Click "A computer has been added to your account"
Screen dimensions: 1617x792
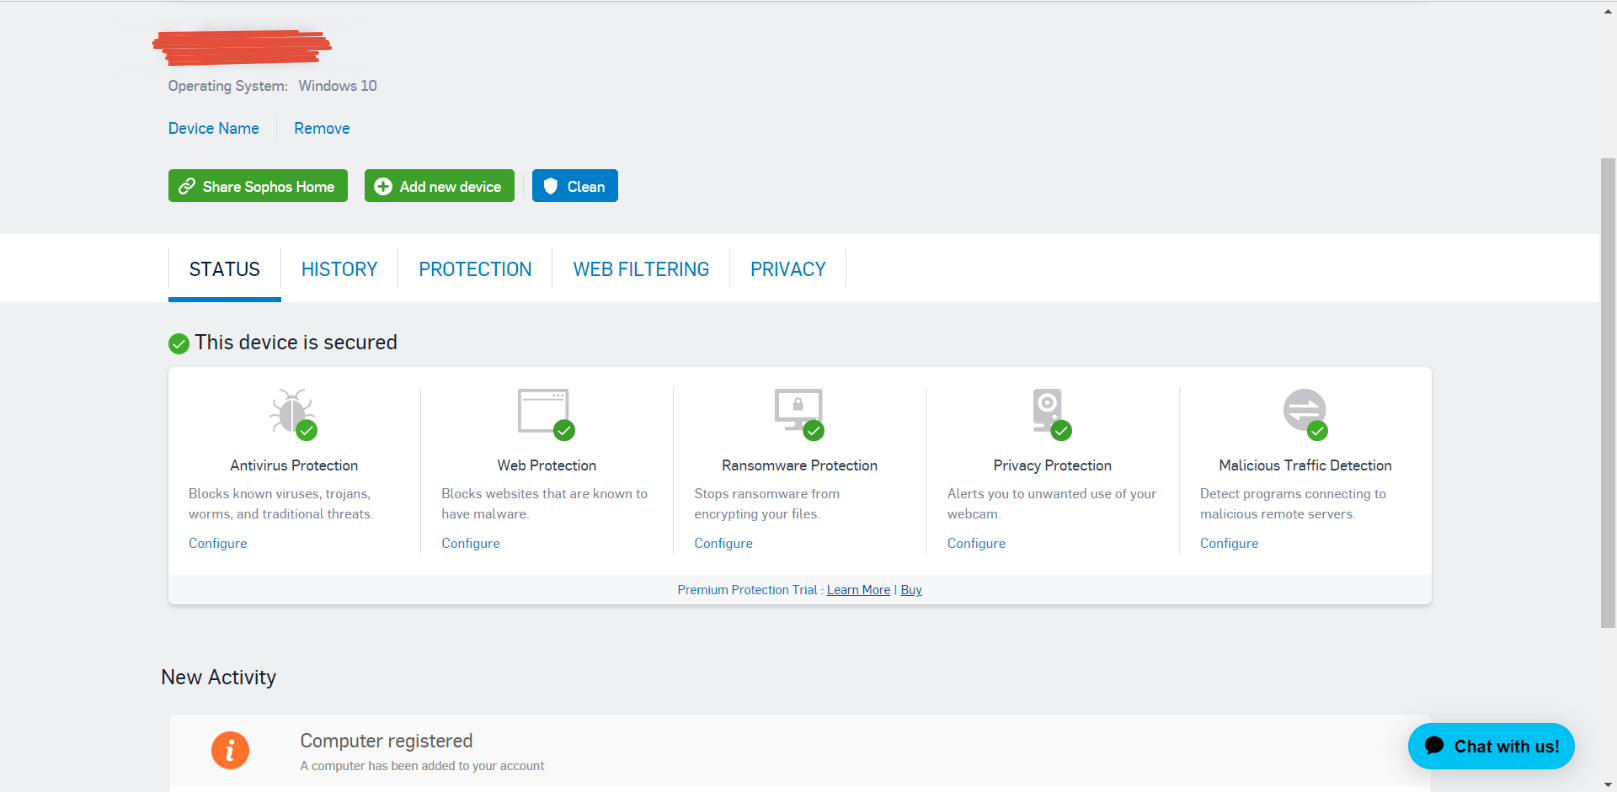point(422,766)
